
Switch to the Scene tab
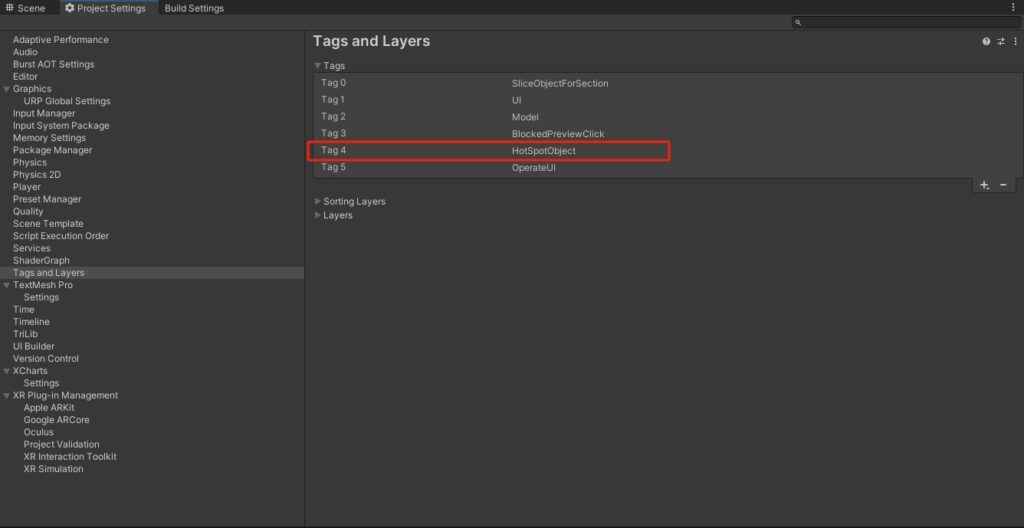(26, 8)
